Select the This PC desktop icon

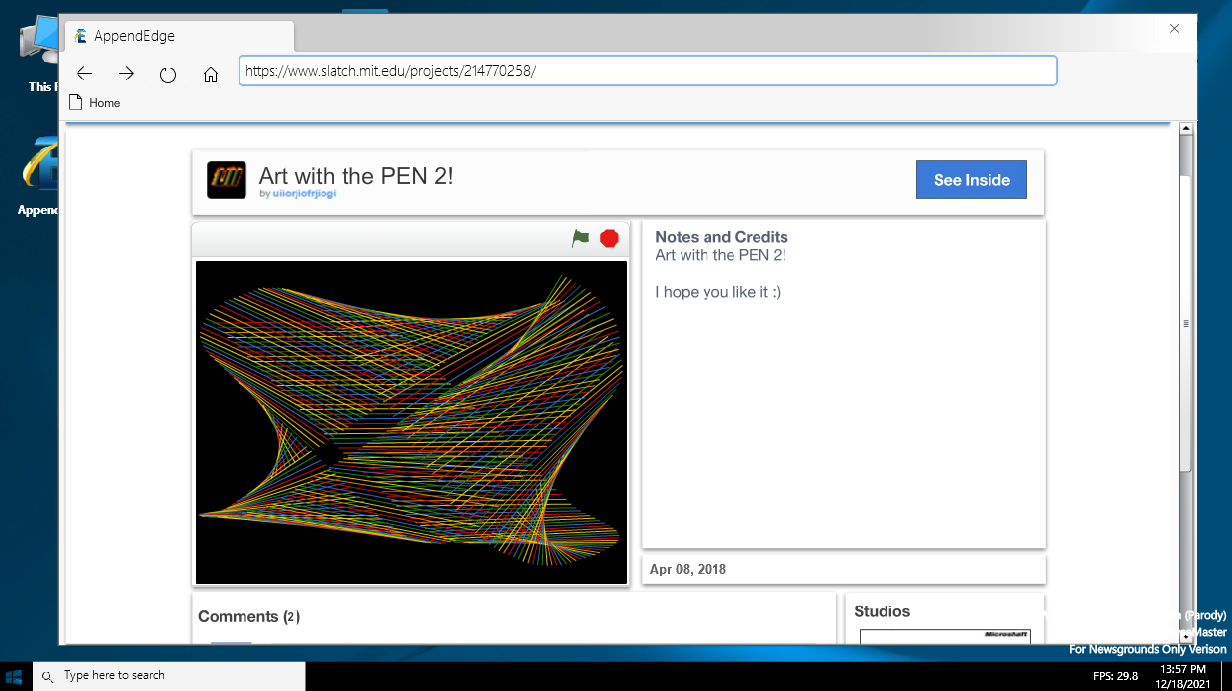click(40, 55)
